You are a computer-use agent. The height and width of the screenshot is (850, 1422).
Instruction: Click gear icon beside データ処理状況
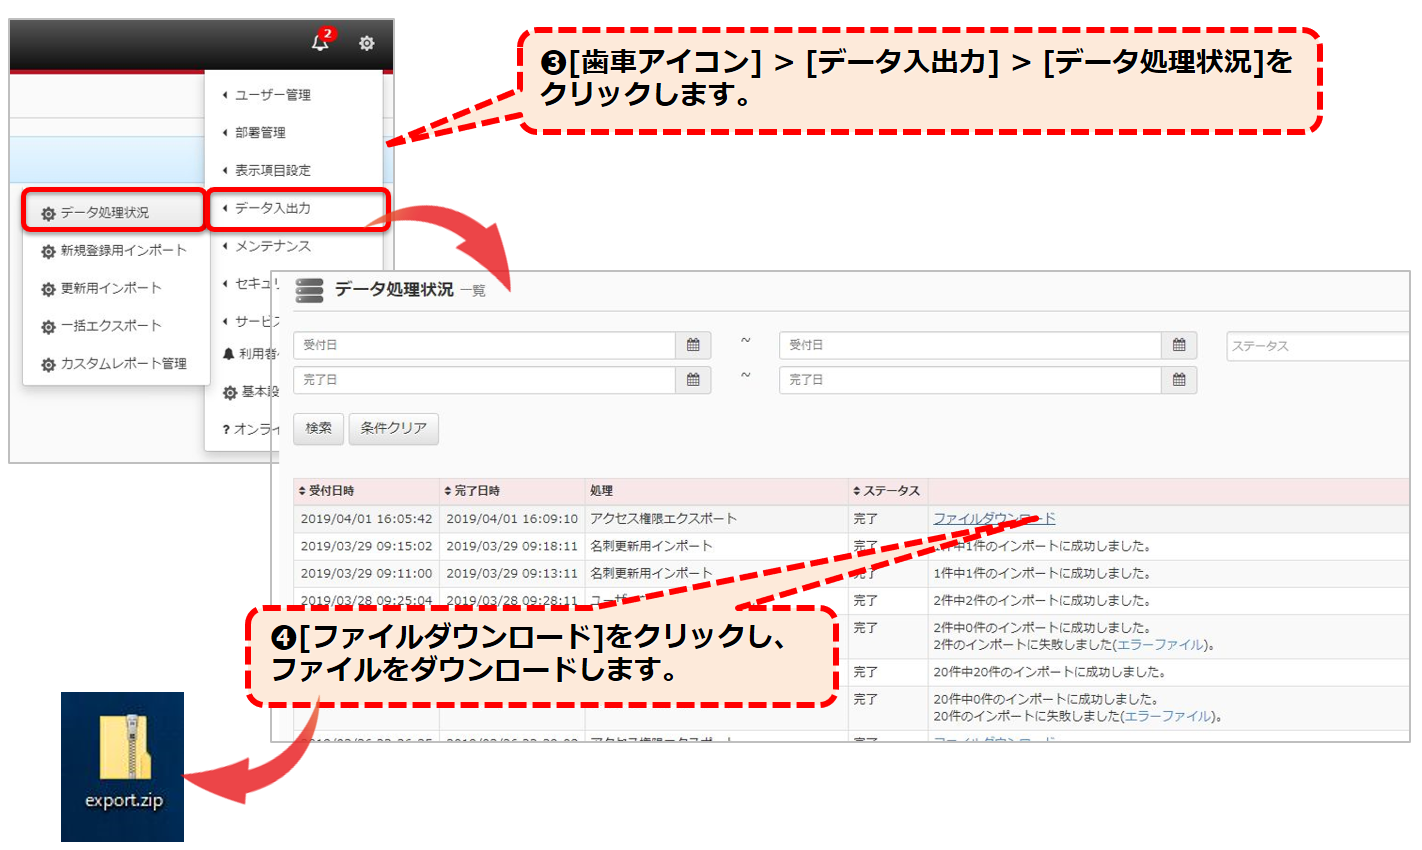(48, 214)
